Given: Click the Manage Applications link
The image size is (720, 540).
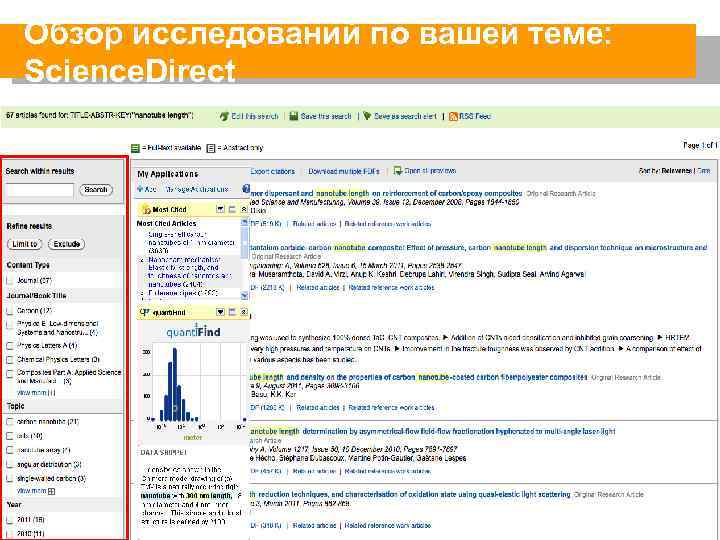Looking at the screenshot, I should [197, 189].
